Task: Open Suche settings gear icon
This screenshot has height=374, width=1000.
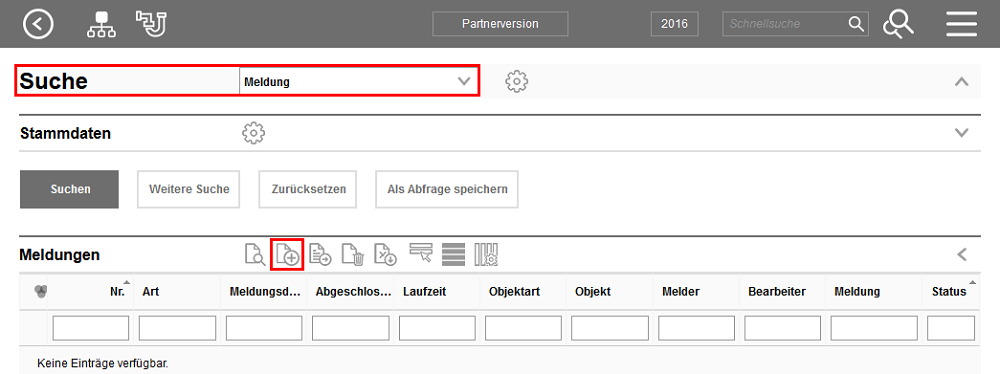Action: pos(517,81)
